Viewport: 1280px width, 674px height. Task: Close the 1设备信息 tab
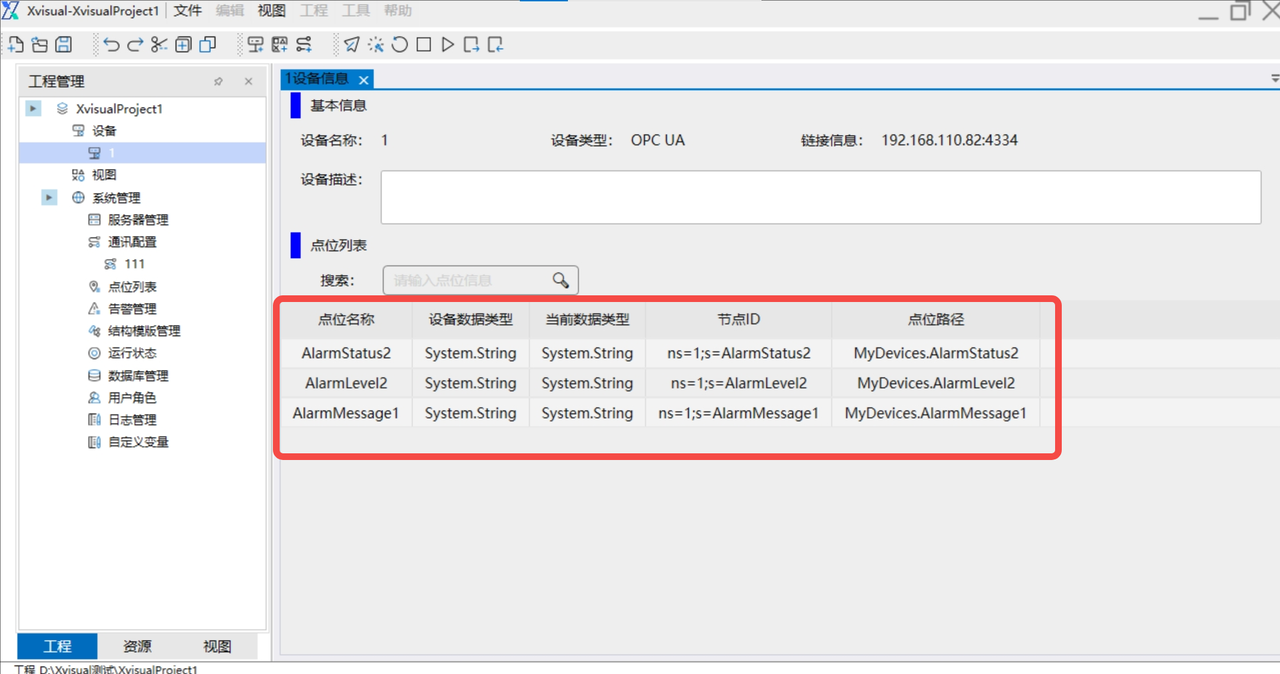coord(364,80)
